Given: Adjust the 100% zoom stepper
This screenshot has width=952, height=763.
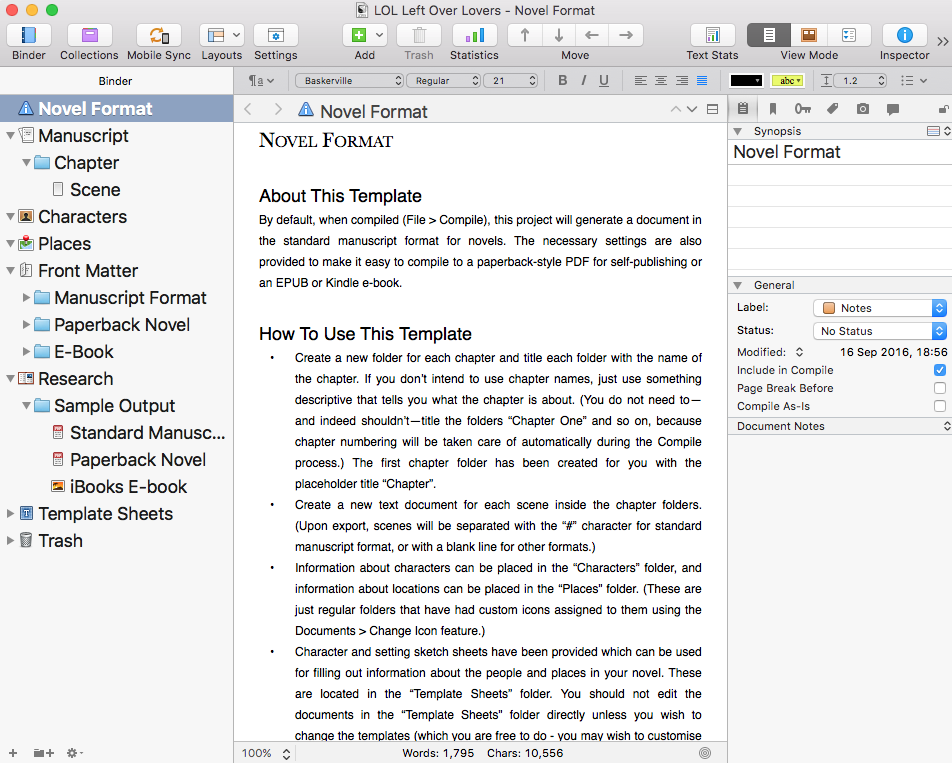Looking at the screenshot, I should point(286,753).
